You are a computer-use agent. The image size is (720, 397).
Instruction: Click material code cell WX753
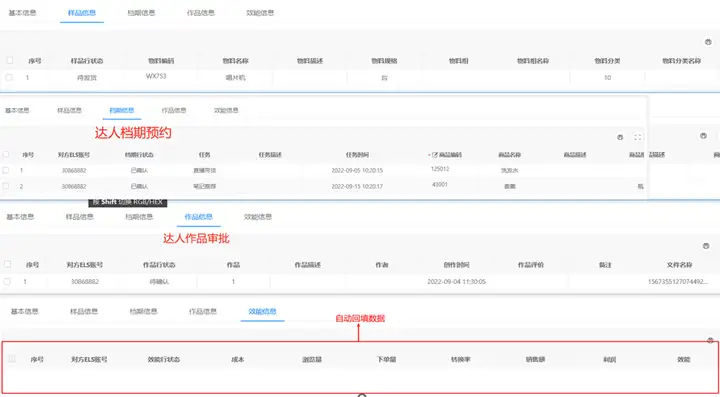click(x=156, y=76)
